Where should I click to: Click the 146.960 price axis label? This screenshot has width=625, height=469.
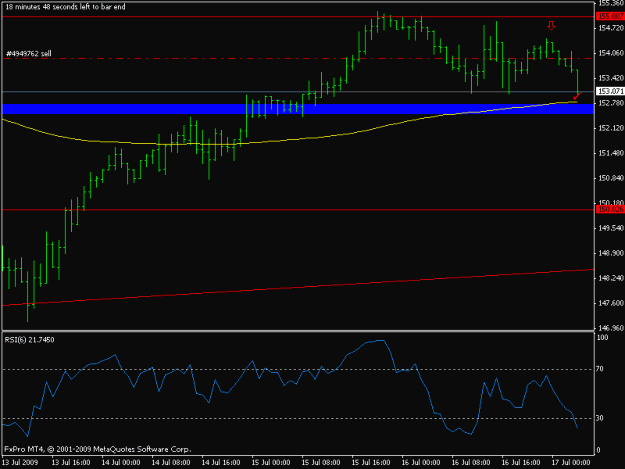[x=611, y=328]
